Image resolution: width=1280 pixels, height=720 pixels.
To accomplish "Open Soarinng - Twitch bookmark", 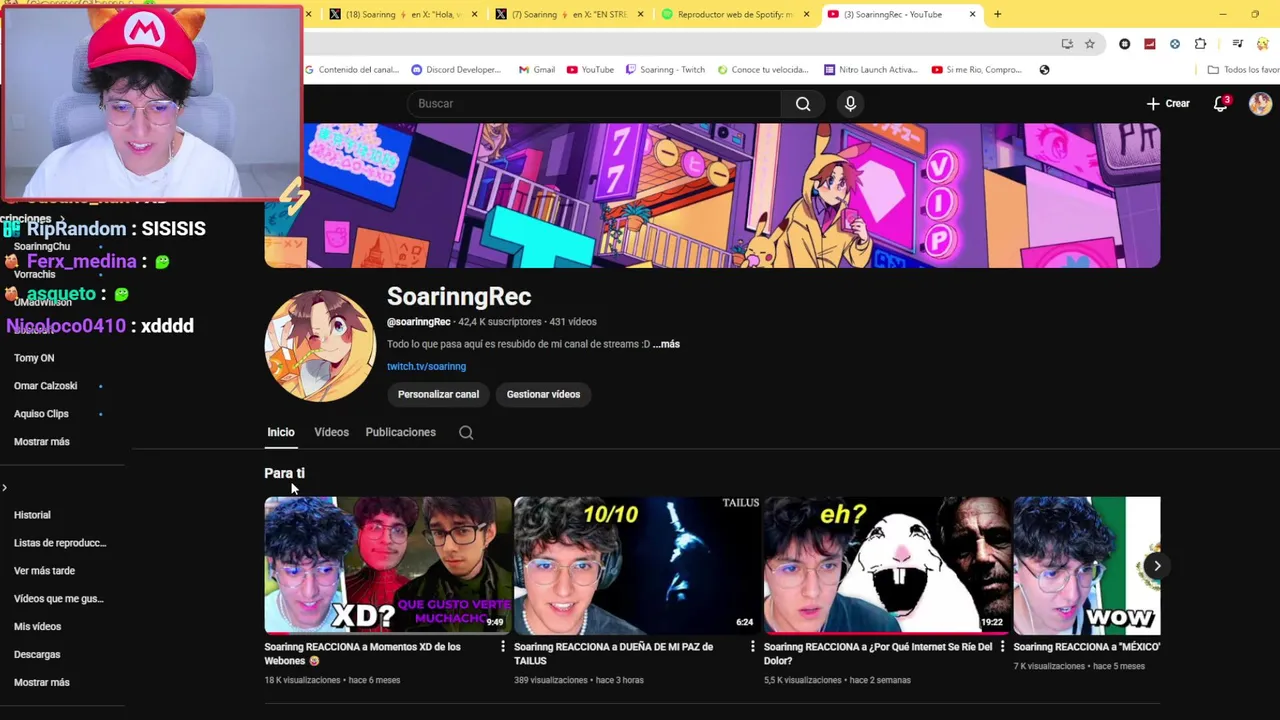I will (x=665, y=70).
